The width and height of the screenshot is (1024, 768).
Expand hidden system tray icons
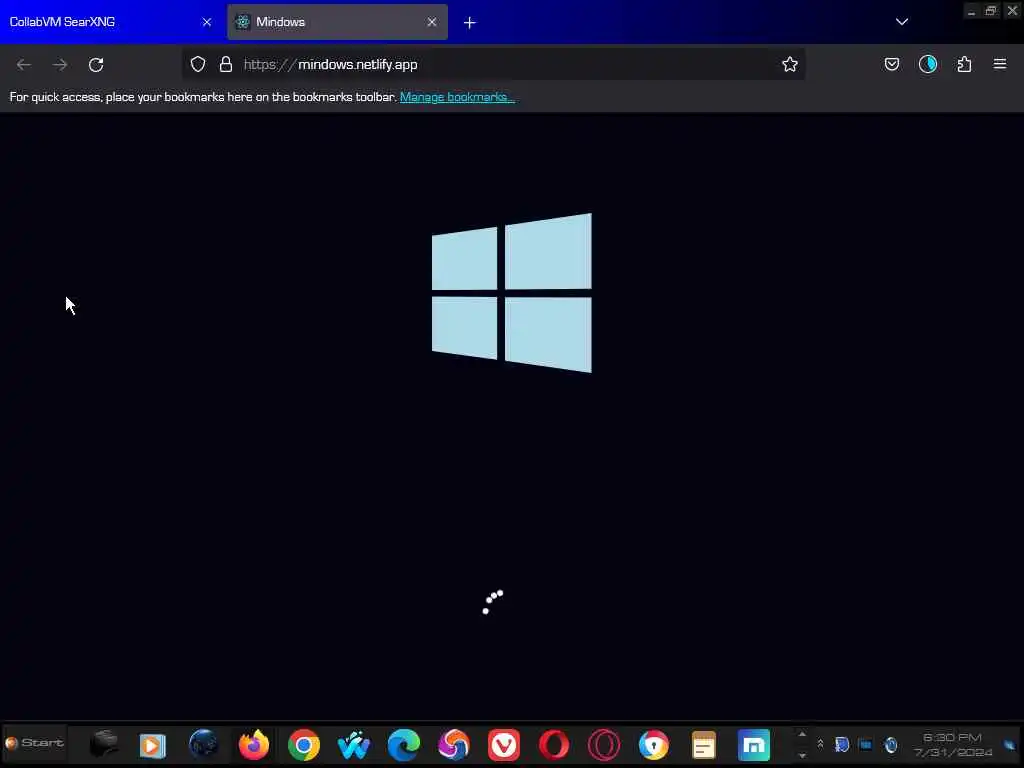tap(820, 744)
